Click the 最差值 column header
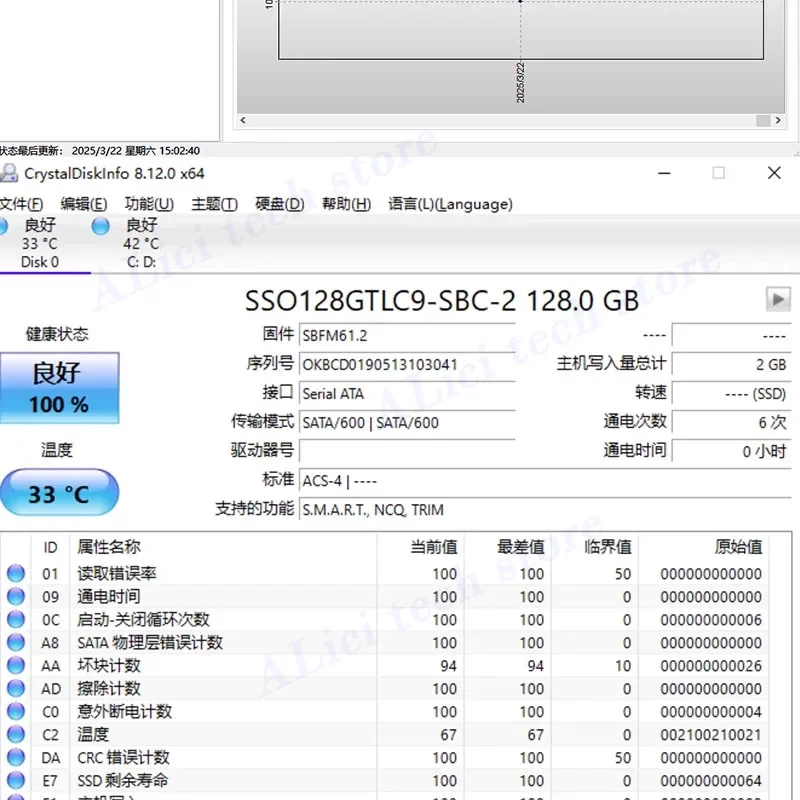800x800 pixels. tap(508, 547)
